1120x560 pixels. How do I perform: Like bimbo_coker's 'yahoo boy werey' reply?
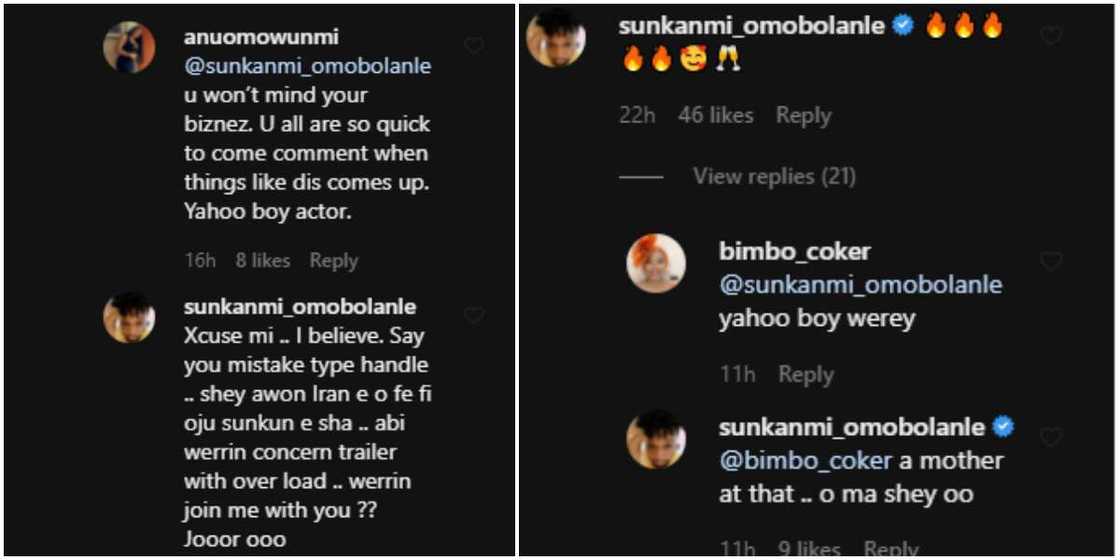[x=1051, y=262]
